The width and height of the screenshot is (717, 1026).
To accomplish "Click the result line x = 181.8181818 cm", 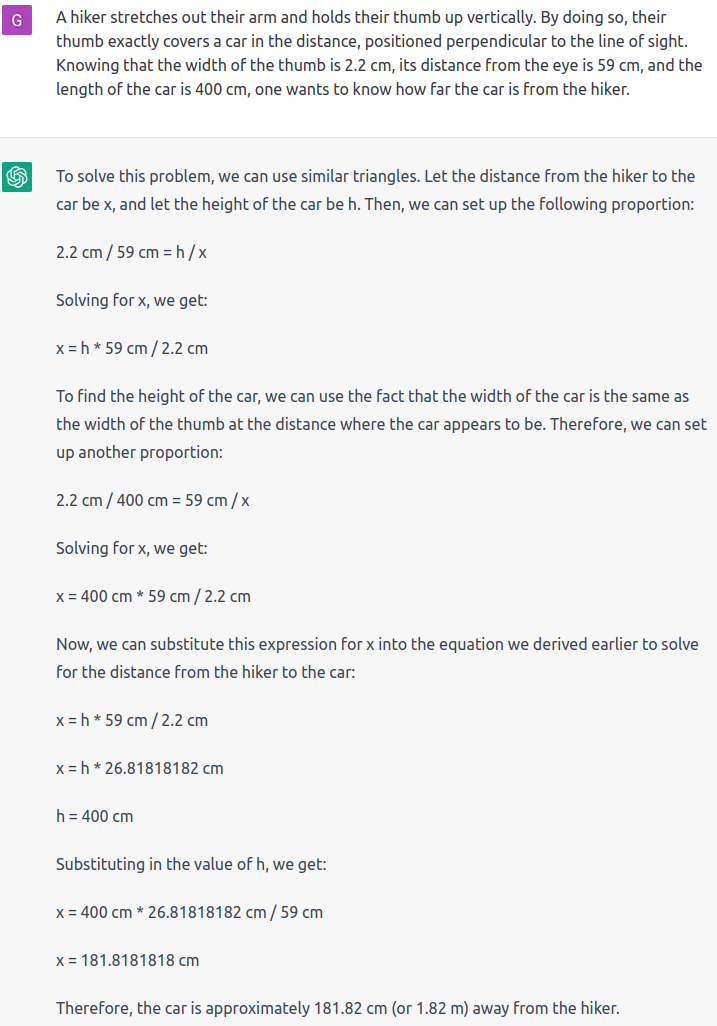I will point(128,960).
